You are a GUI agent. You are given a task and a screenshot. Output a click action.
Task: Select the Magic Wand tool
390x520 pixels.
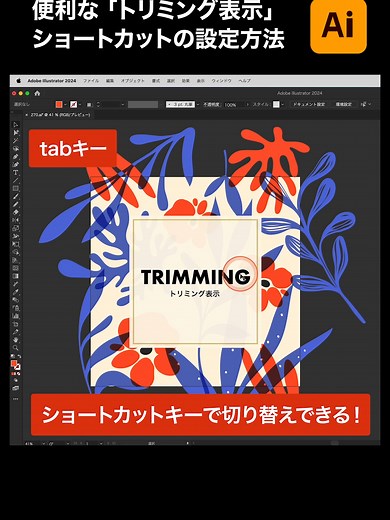click(16, 141)
